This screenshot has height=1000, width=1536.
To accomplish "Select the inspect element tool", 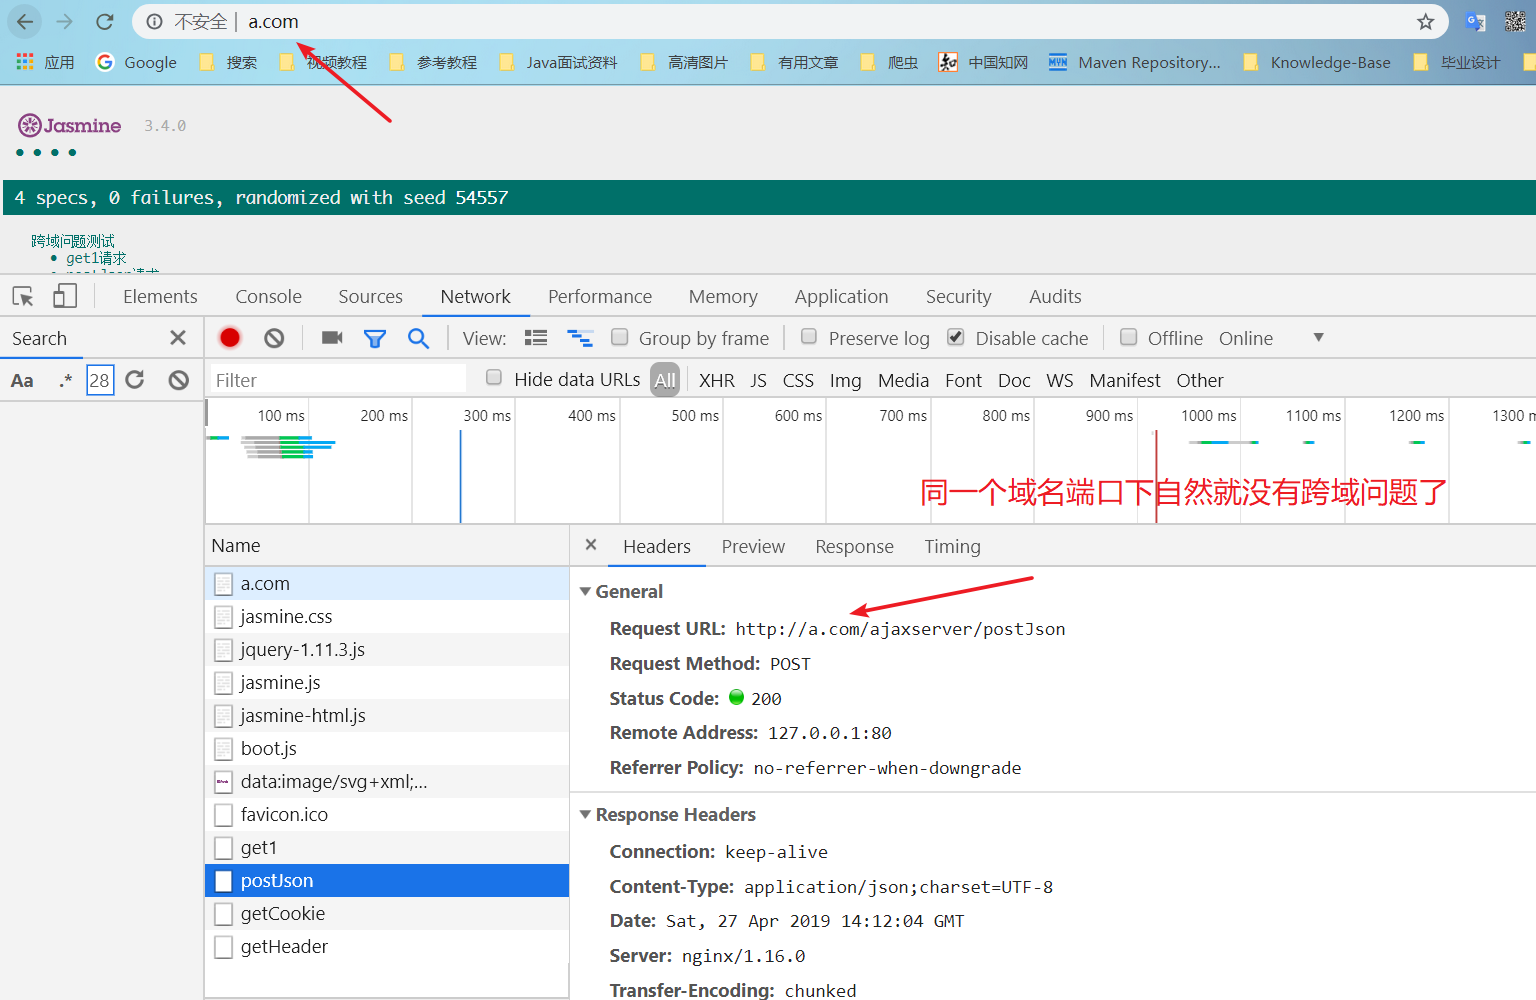I will (22, 296).
